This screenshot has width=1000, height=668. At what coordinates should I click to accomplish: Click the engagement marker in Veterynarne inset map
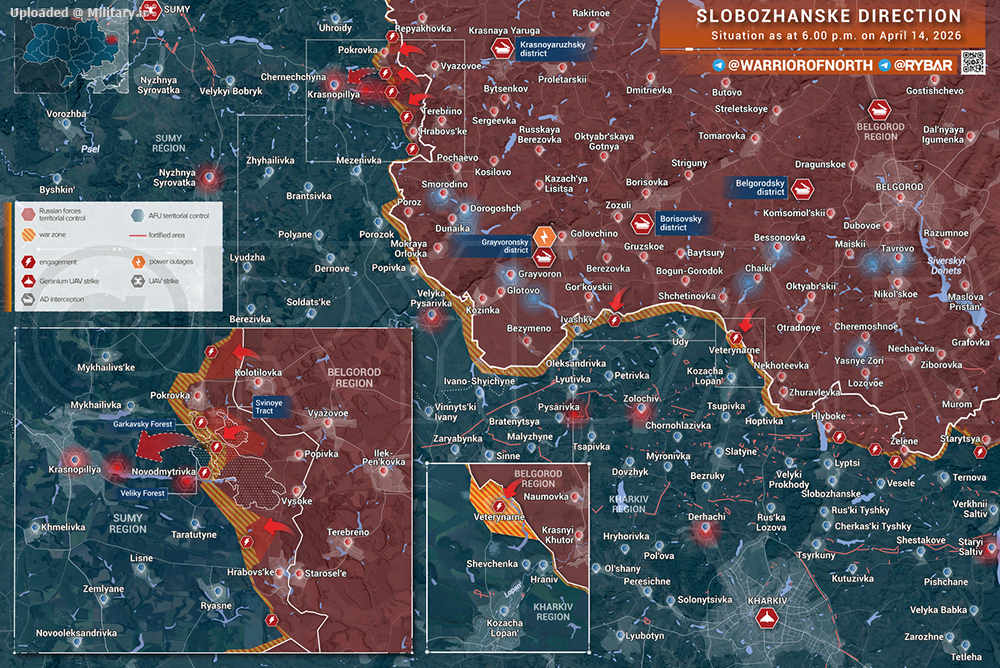[499, 507]
